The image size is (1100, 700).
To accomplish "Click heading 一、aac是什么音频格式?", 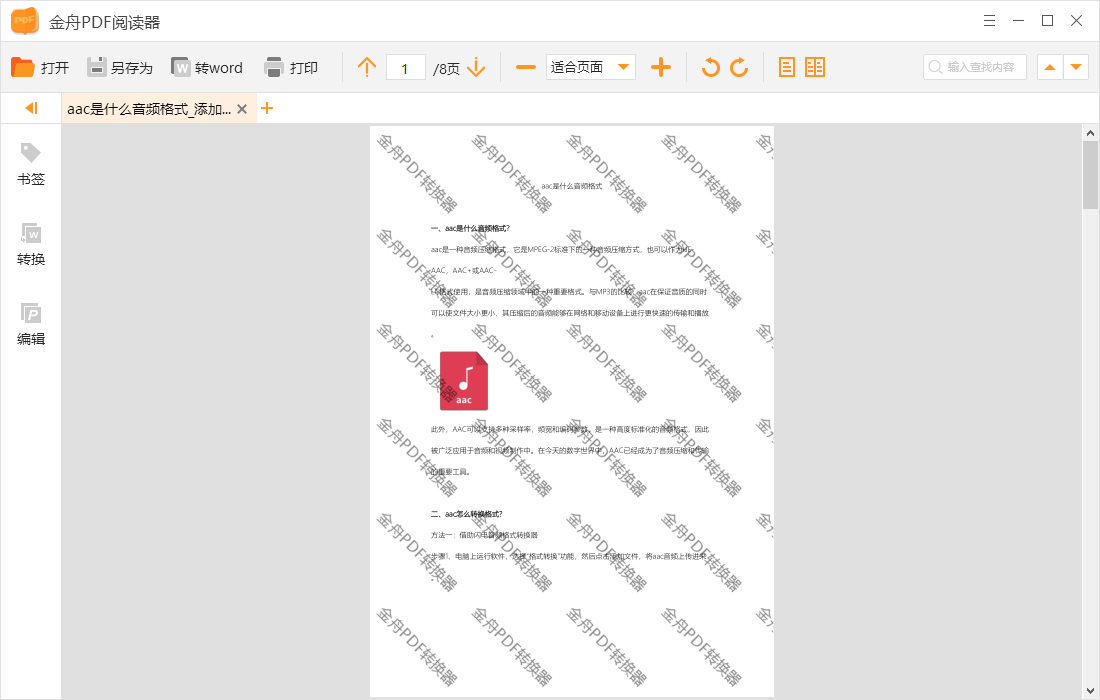I will 470,229.
